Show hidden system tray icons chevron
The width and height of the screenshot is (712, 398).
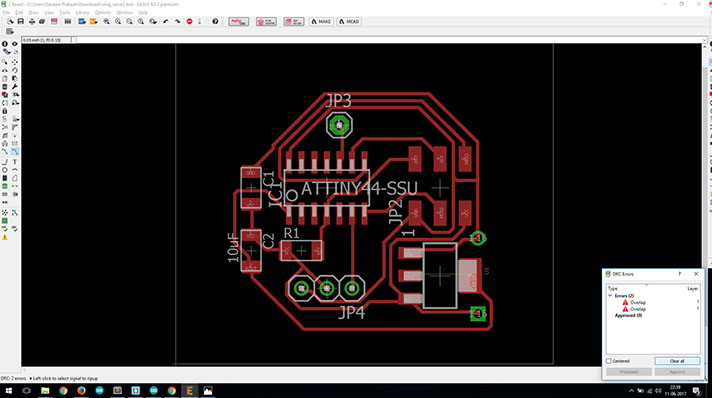coord(631,391)
